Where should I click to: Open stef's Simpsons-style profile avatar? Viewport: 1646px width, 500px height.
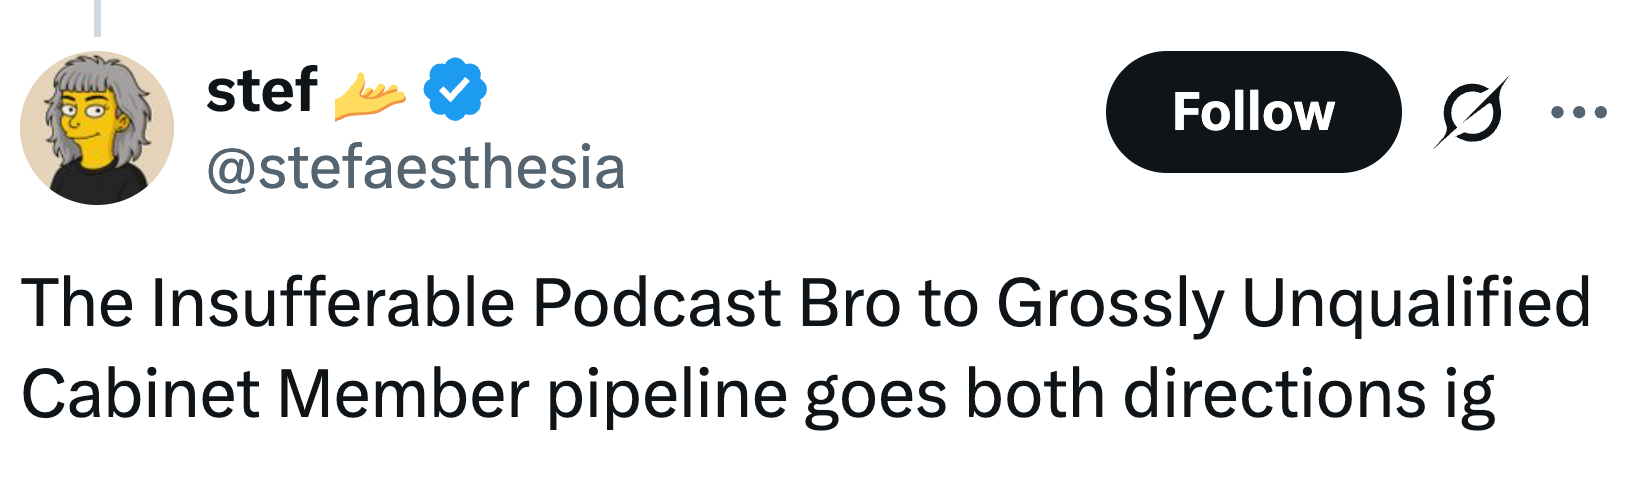coord(97,128)
